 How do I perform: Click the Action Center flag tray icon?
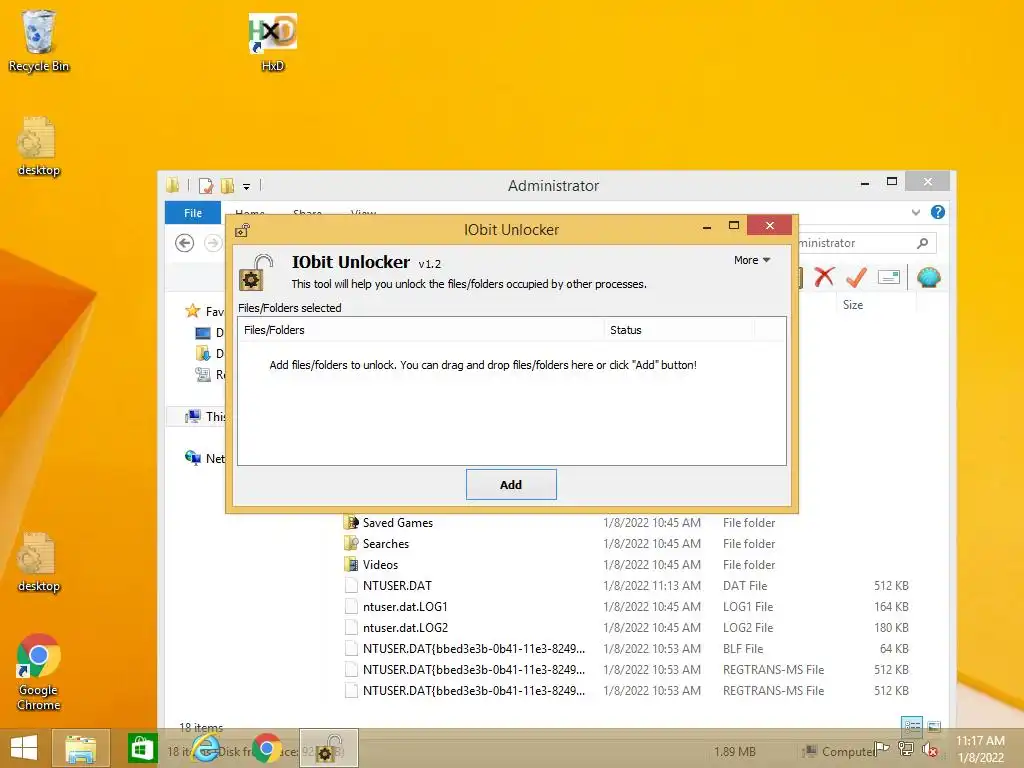882,748
